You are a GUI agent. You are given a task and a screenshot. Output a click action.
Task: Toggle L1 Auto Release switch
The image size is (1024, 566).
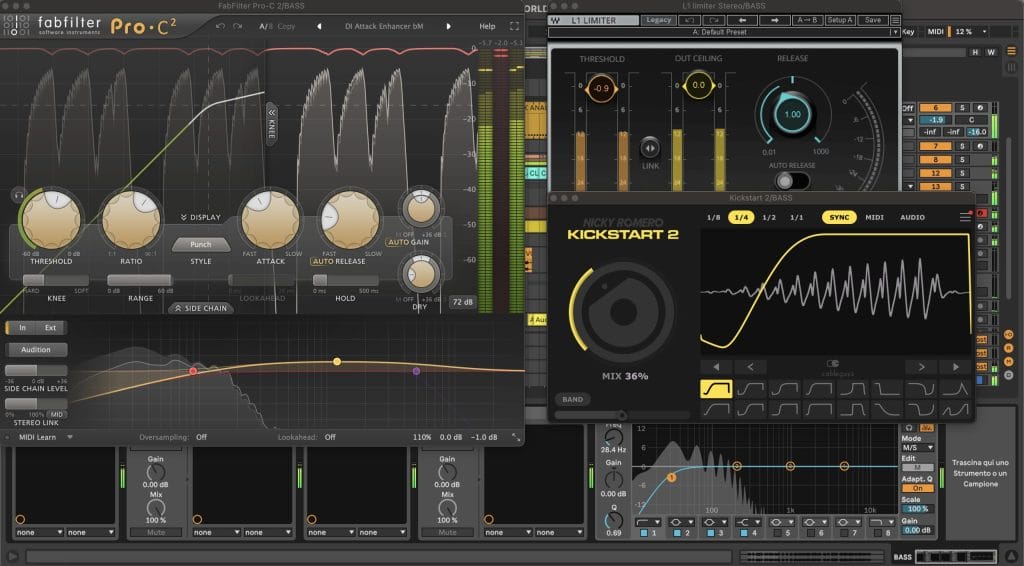click(792, 181)
